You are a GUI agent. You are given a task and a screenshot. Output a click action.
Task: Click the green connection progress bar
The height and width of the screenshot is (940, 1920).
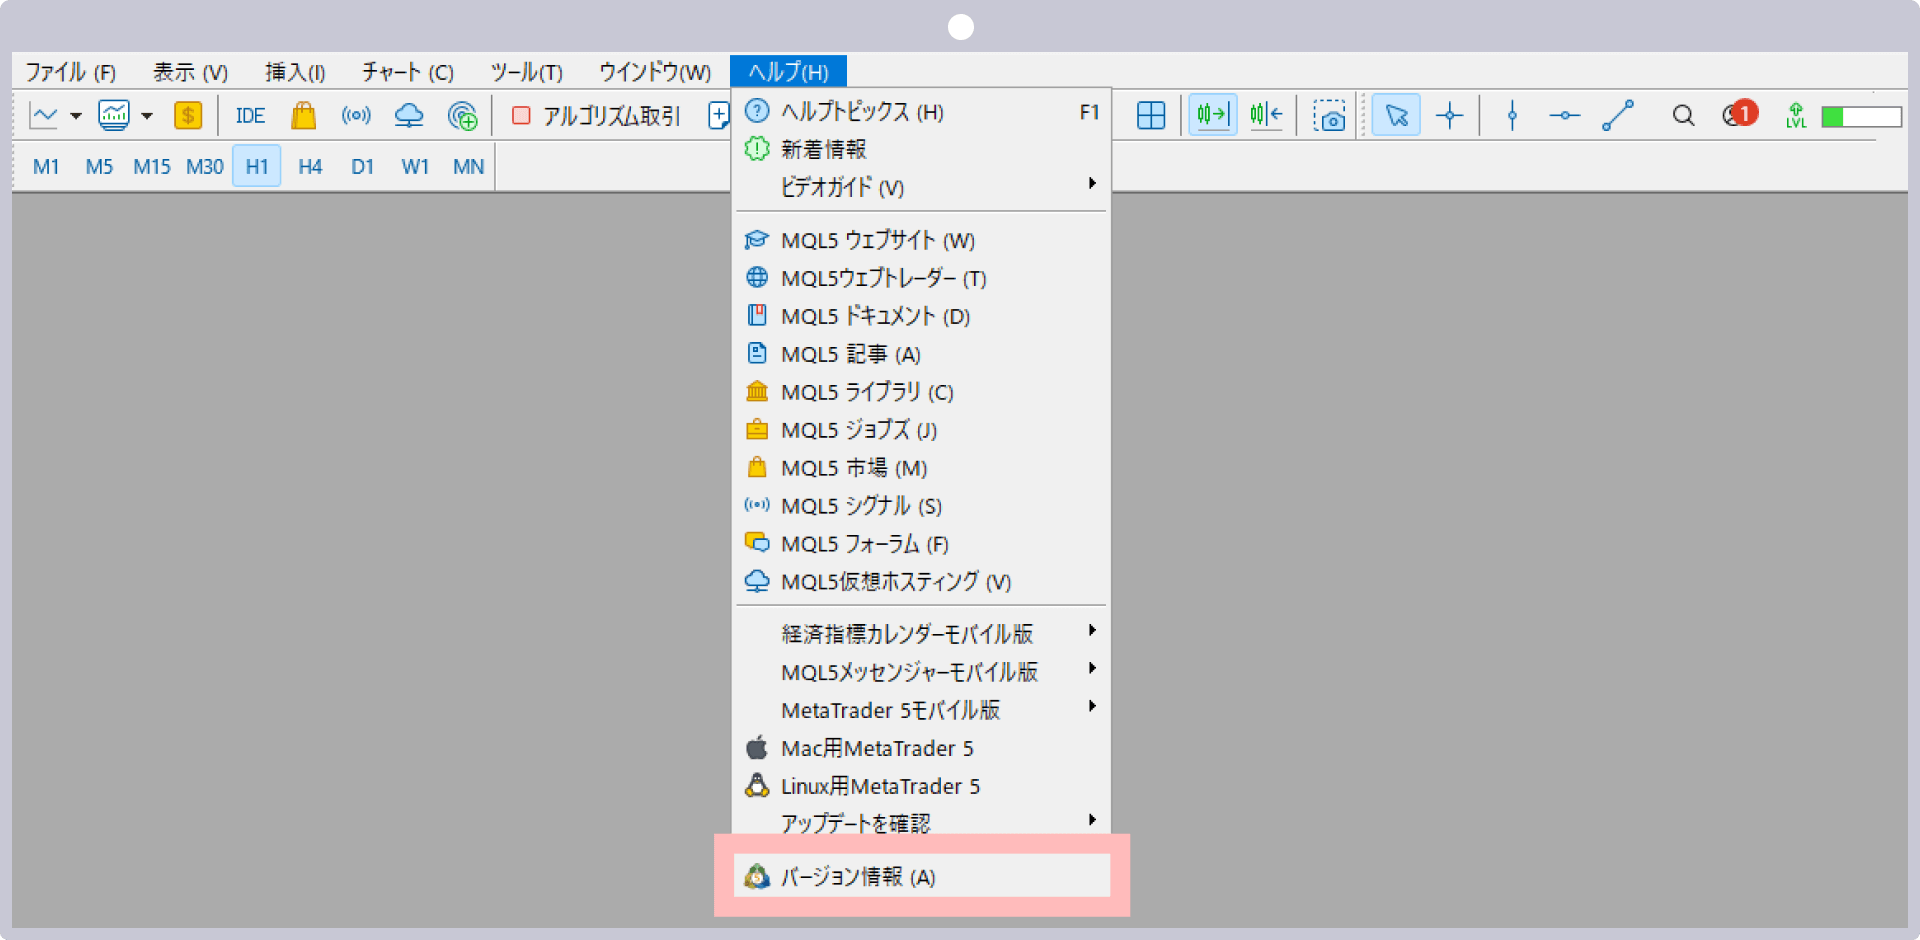pos(1861,117)
